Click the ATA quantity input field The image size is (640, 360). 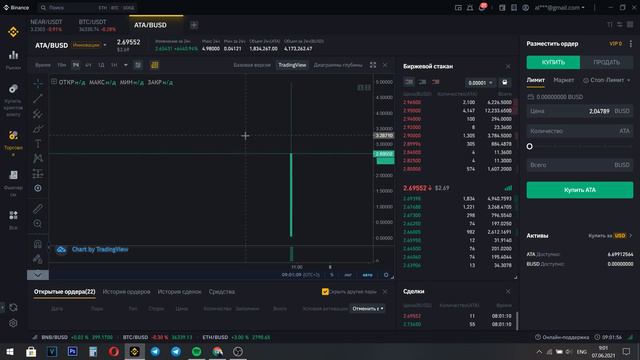click(580, 131)
